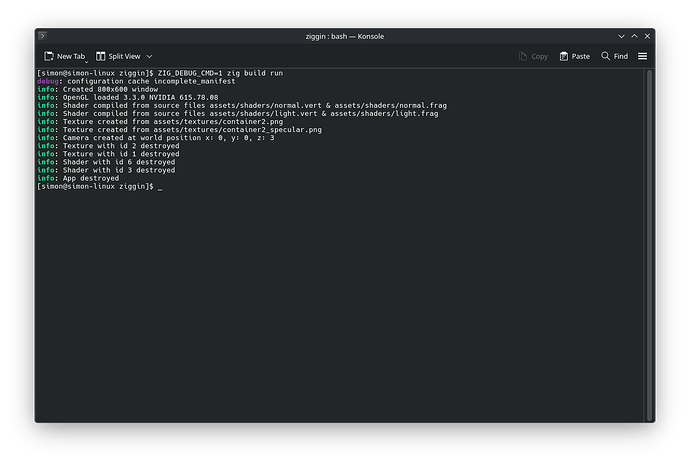The image size is (690, 464).
Task: Click the window title 'ziggin : bash — Konsole'
Action: pos(345,36)
